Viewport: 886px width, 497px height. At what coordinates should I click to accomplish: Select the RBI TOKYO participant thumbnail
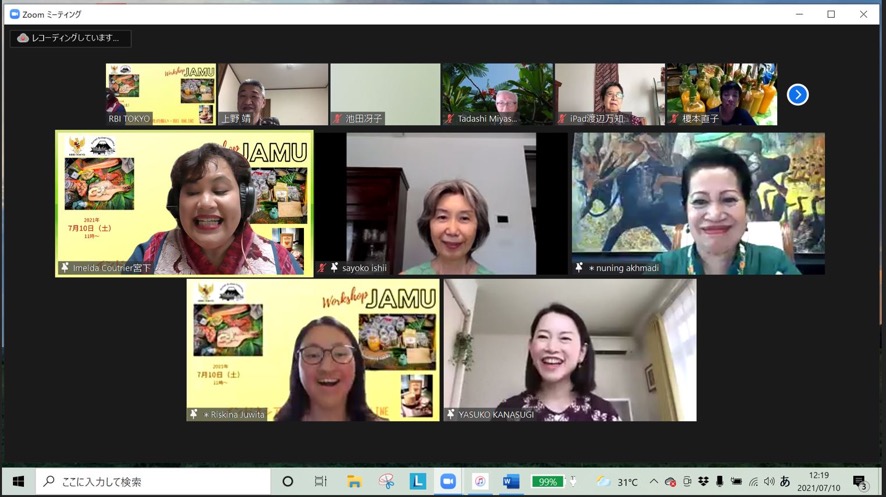click(x=161, y=94)
